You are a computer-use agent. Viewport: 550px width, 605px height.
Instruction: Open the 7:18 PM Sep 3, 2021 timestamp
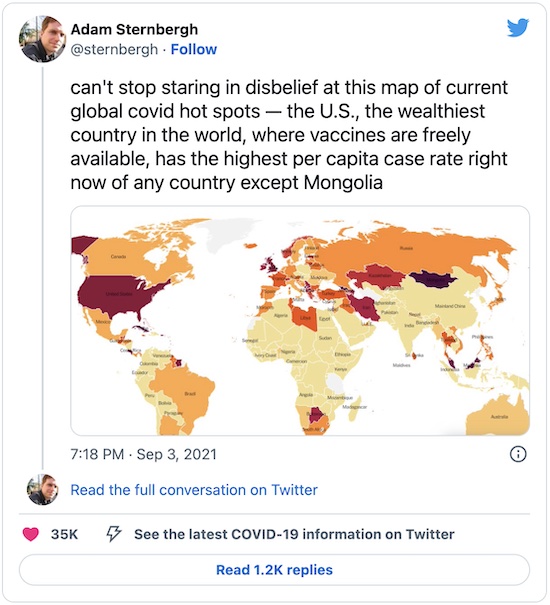pyautogui.click(x=144, y=454)
